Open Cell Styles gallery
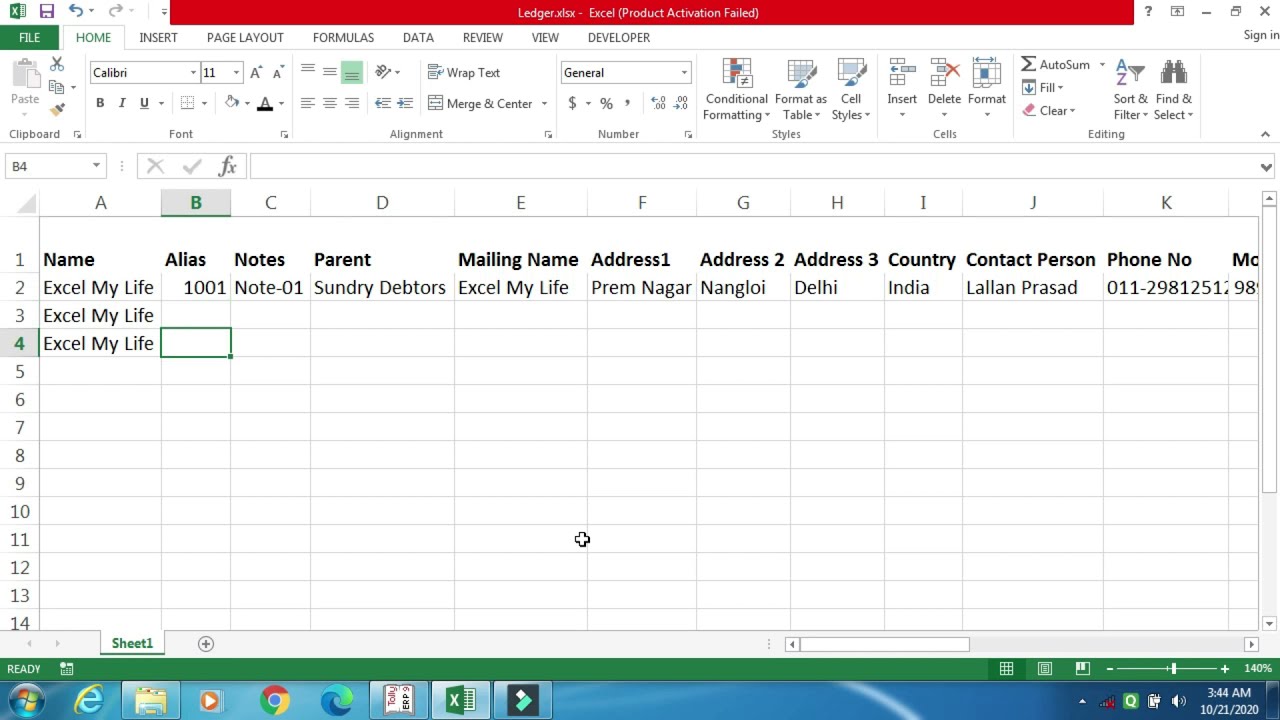The height and width of the screenshot is (720, 1280). tap(851, 91)
